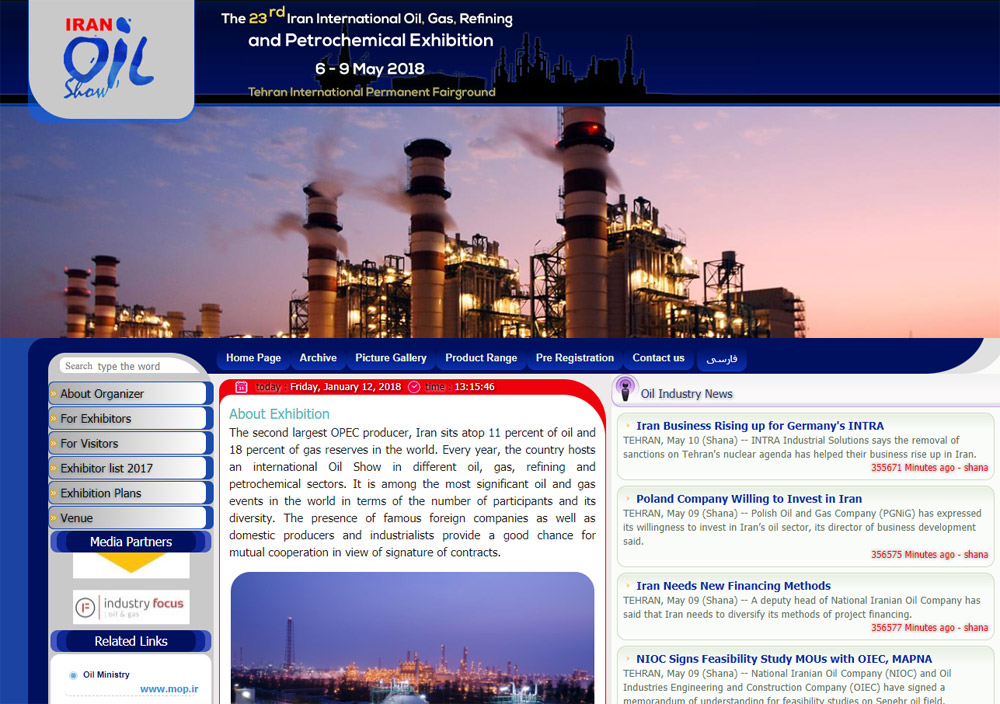This screenshot has height=704, width=1000.
Task: Visit the www.mop.ir link
Action: [x=169, y=689]
